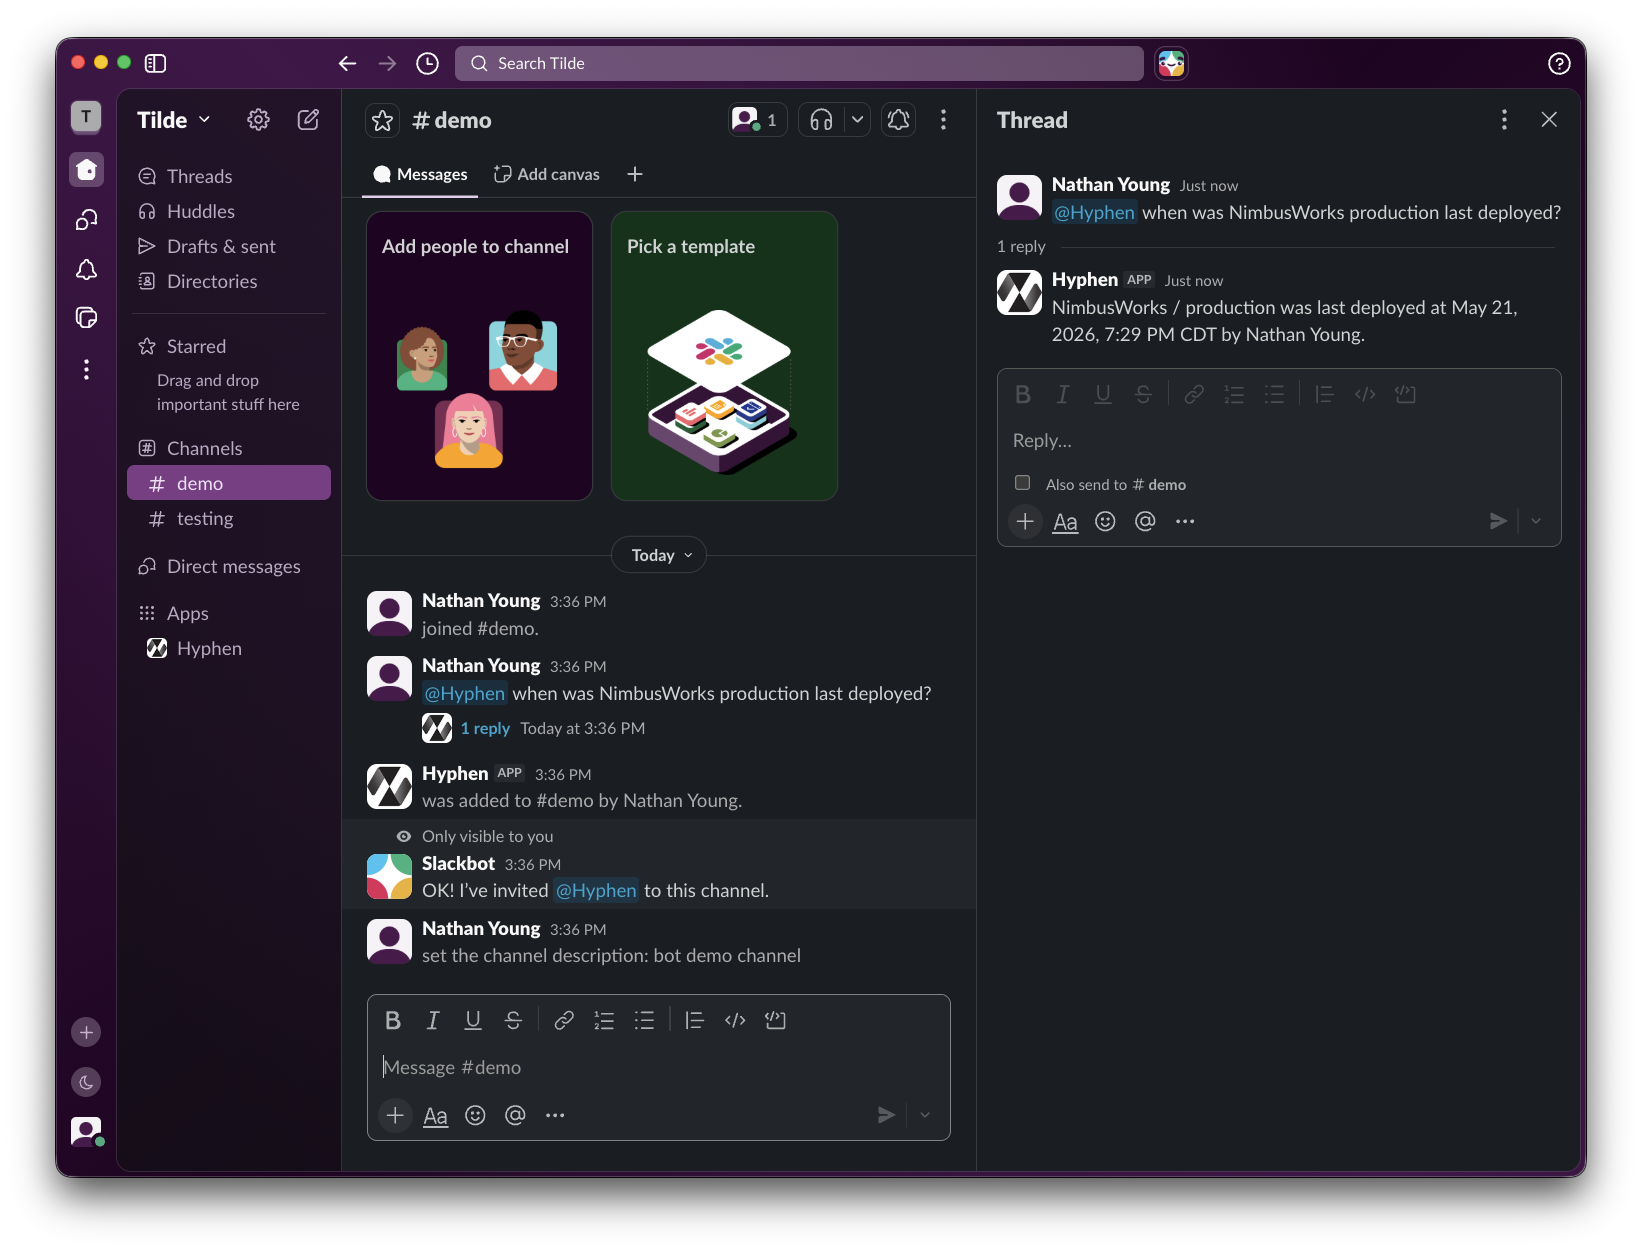Screen dimensions: 1642x1251
Task: Star the demo channel
Action: (382, 120)
